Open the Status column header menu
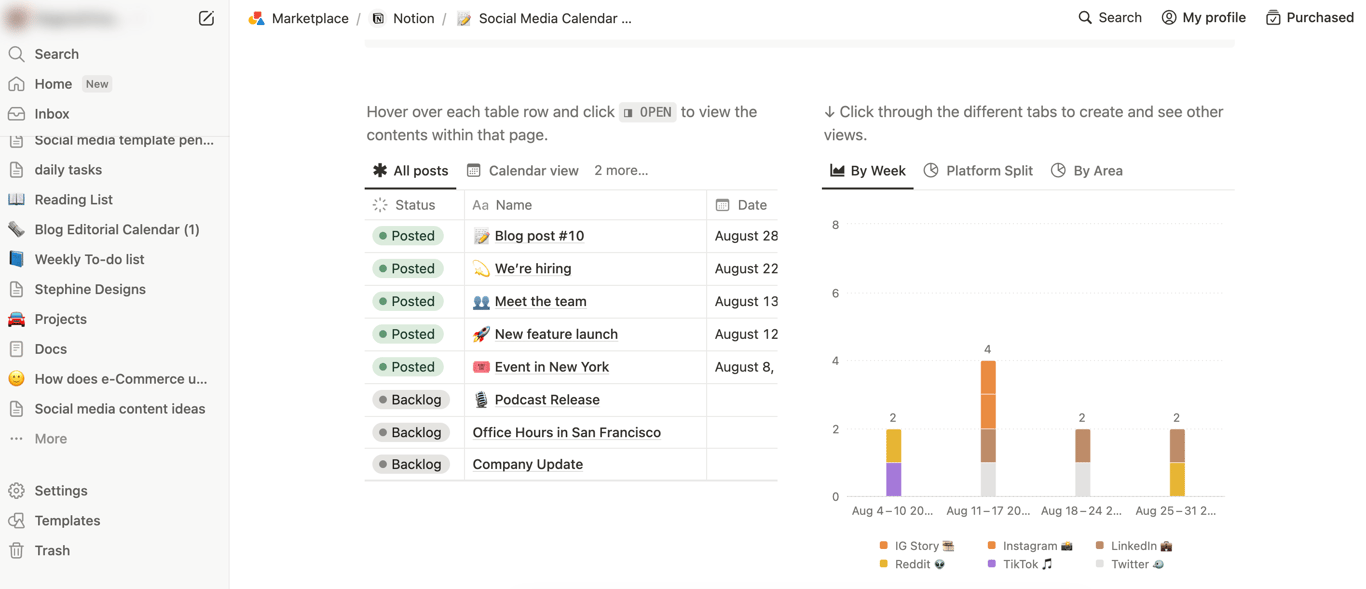 [x=412, y=204]
